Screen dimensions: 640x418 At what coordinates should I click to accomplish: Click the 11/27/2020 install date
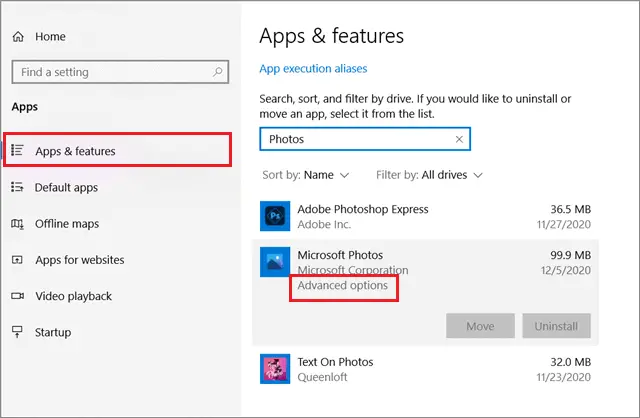tap(564, 225)
